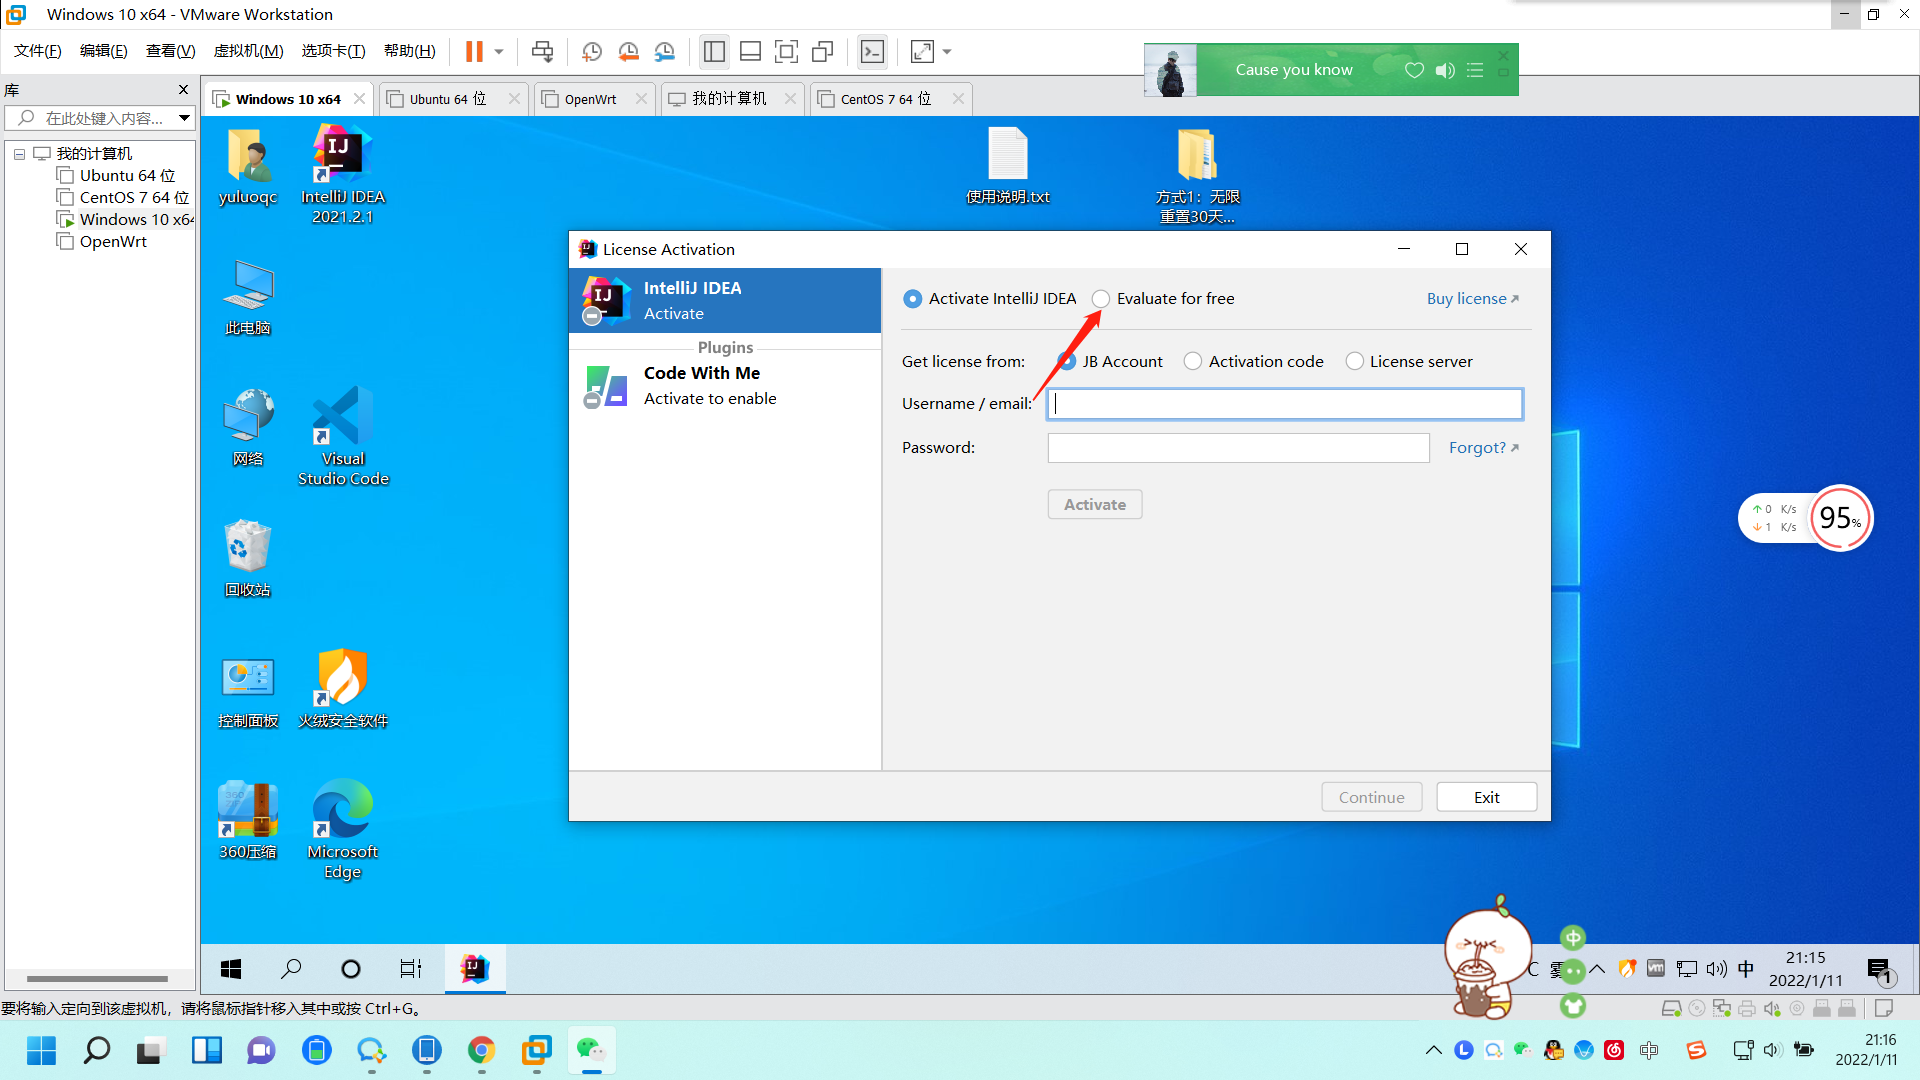Click VMware revert snapshot icon
This screenshot has width=1920, height=1080.
(628, 51)
